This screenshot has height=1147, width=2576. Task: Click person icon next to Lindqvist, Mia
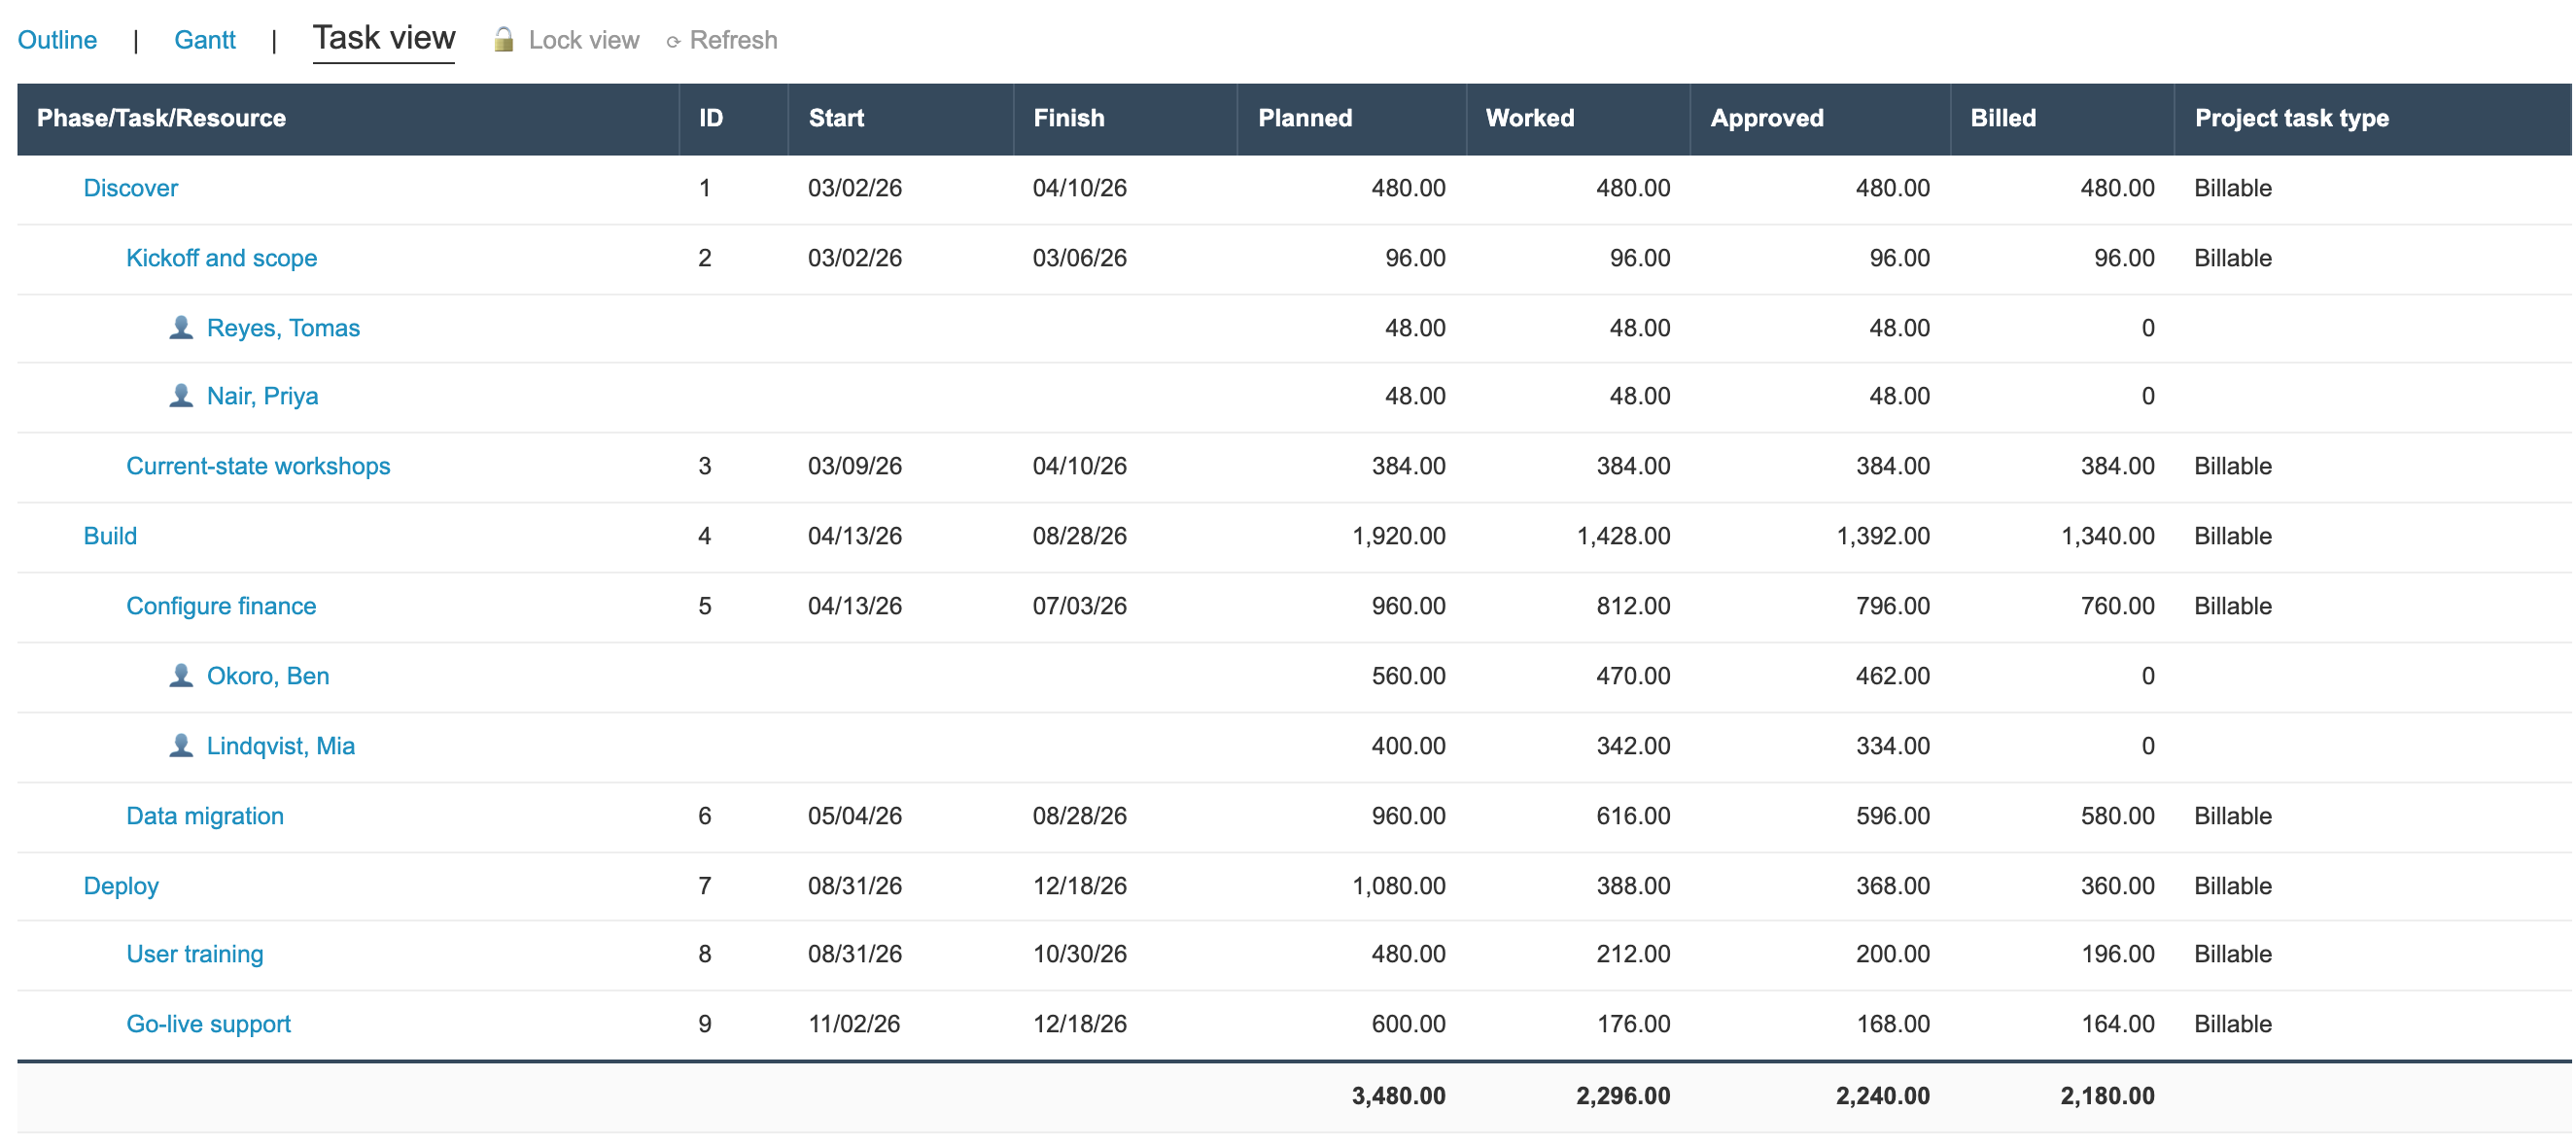(x=181, y=745)
